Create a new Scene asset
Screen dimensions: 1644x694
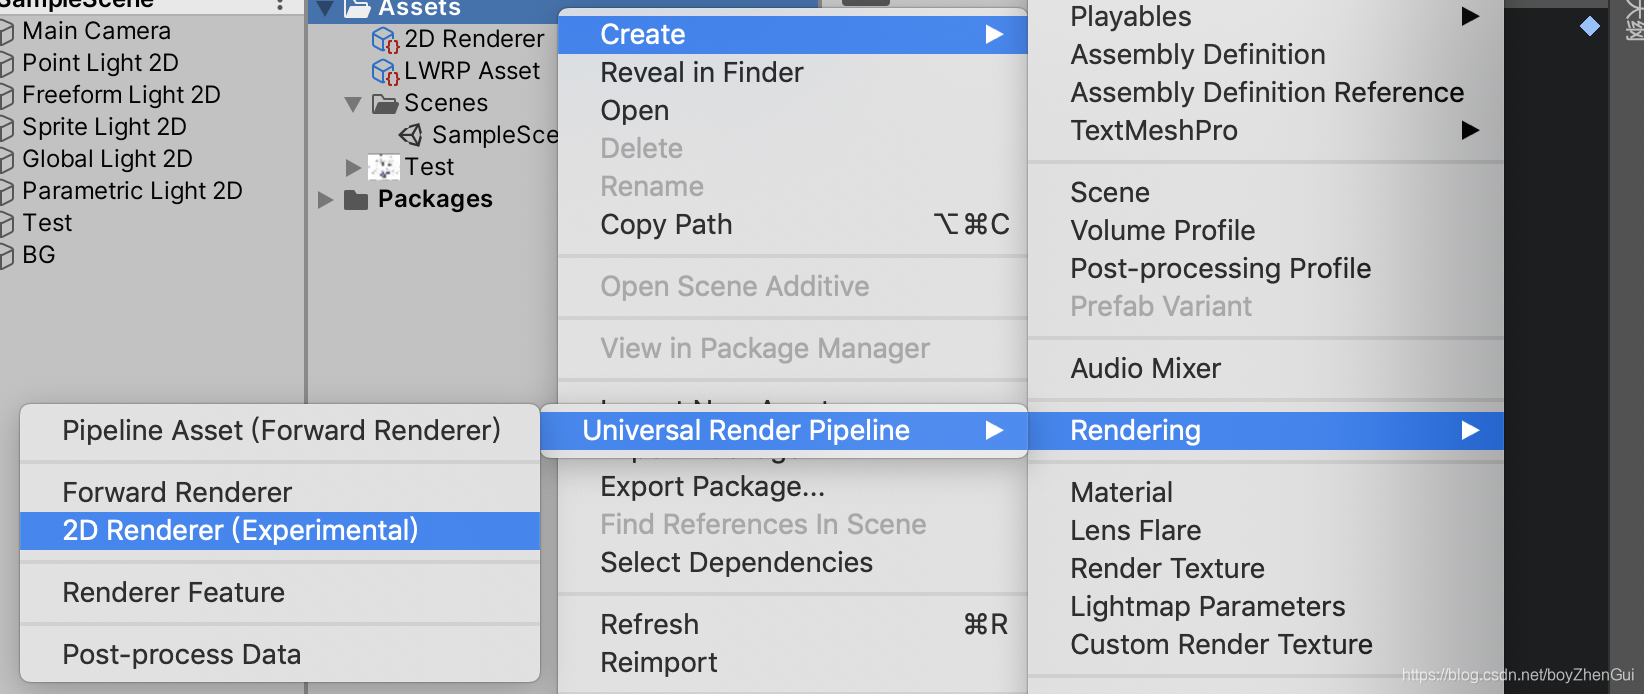coord(1266,192)
